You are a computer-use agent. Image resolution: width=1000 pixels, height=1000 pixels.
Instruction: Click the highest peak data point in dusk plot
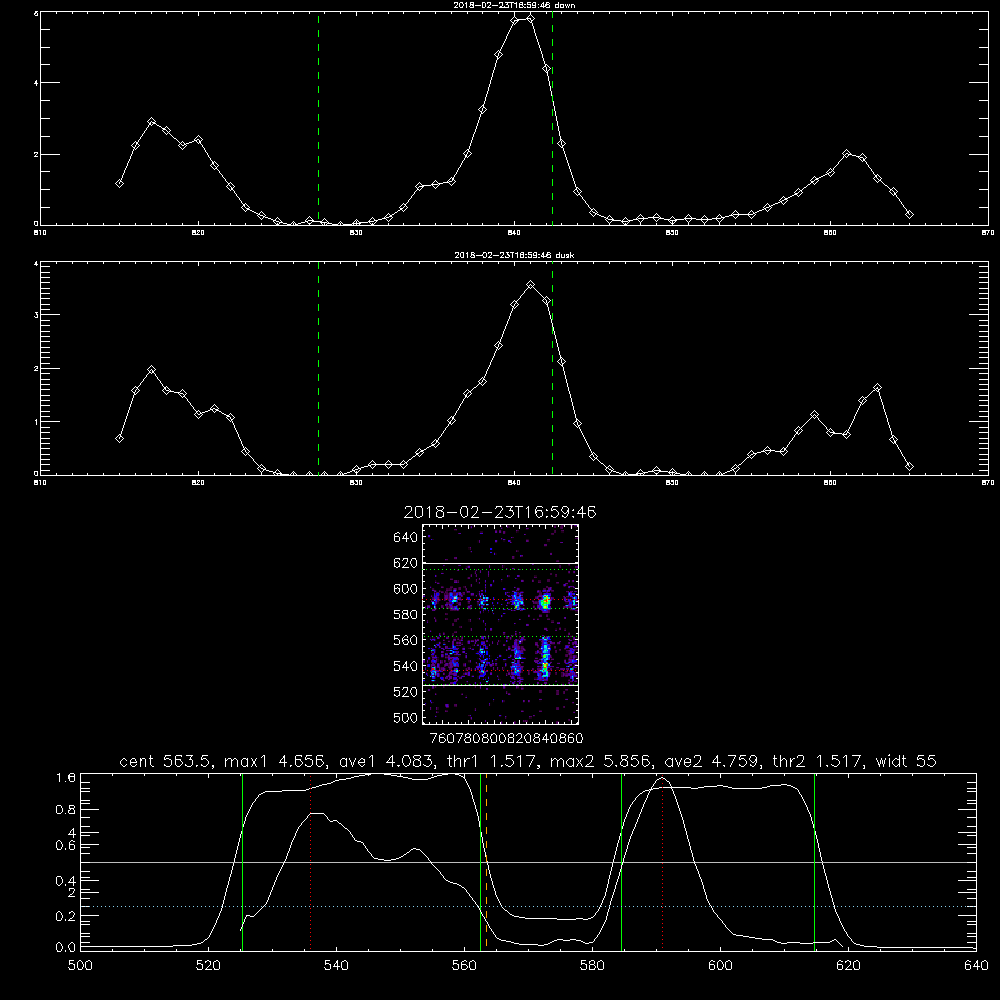[531, 284]
